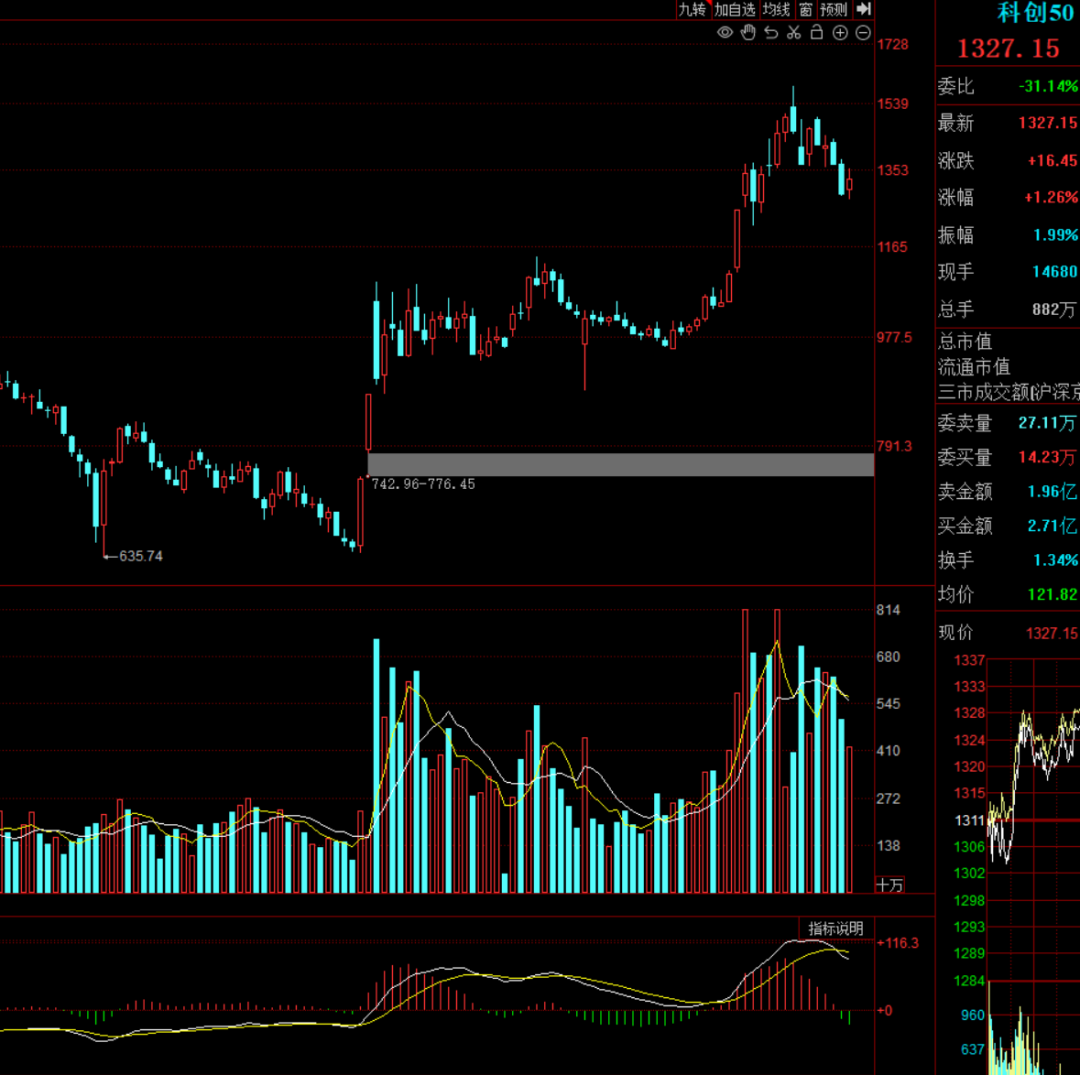This screenshot has width=1080, height=1075.
Task: Click the 十万 volume unit label
Action: coord(889,885)
